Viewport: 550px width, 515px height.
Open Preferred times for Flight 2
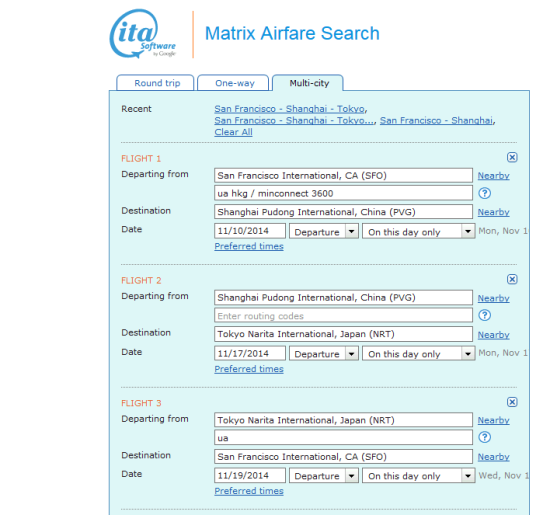tap(249, 369)
